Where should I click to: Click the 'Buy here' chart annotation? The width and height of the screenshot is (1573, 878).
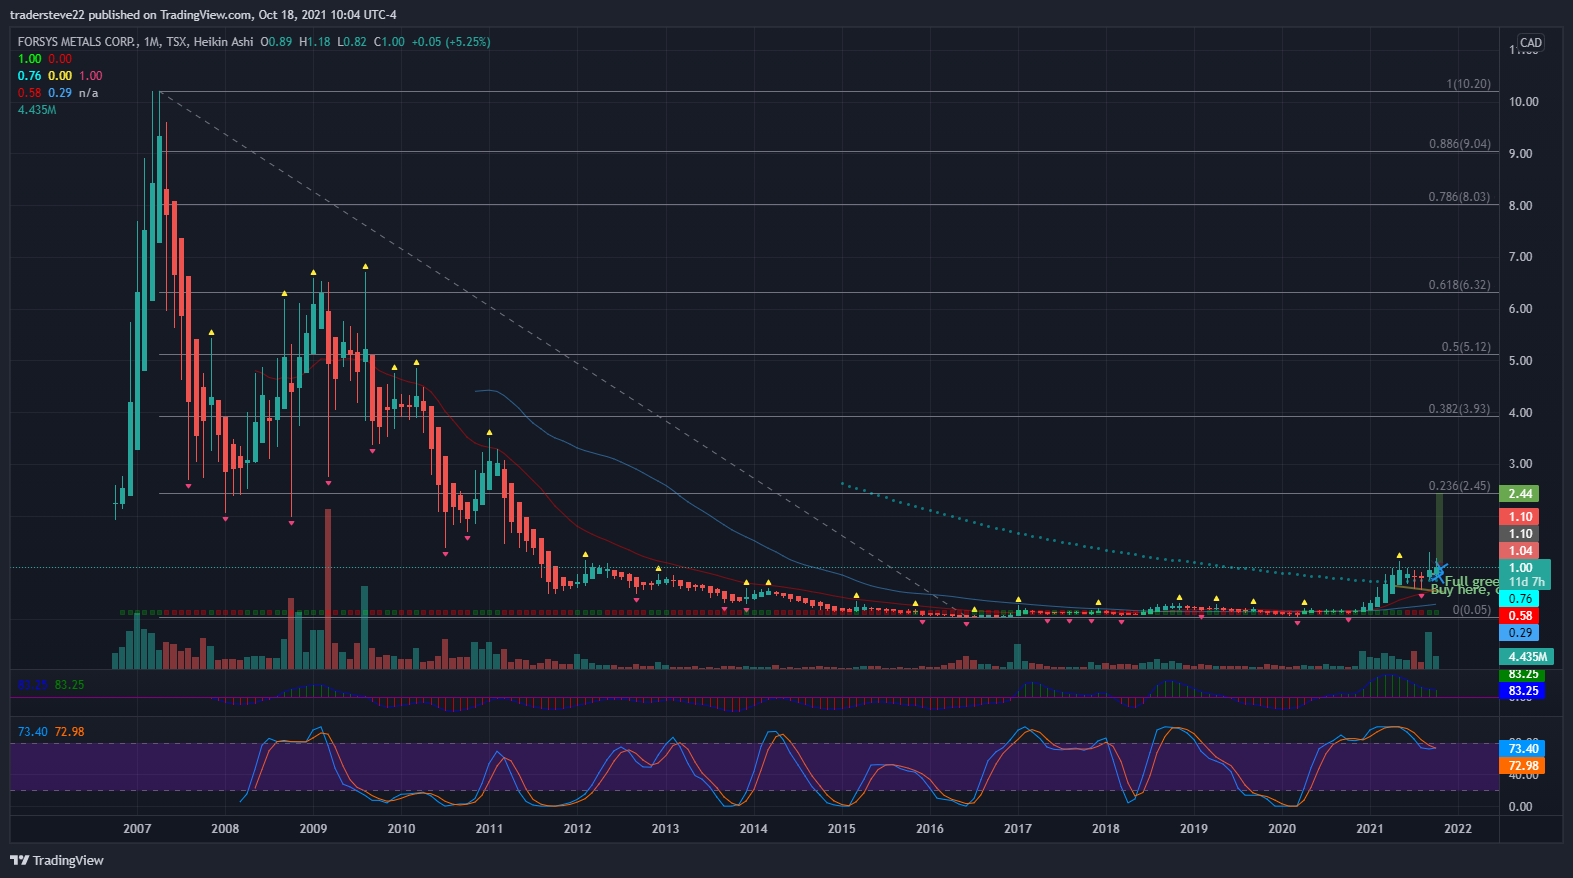1464,590
